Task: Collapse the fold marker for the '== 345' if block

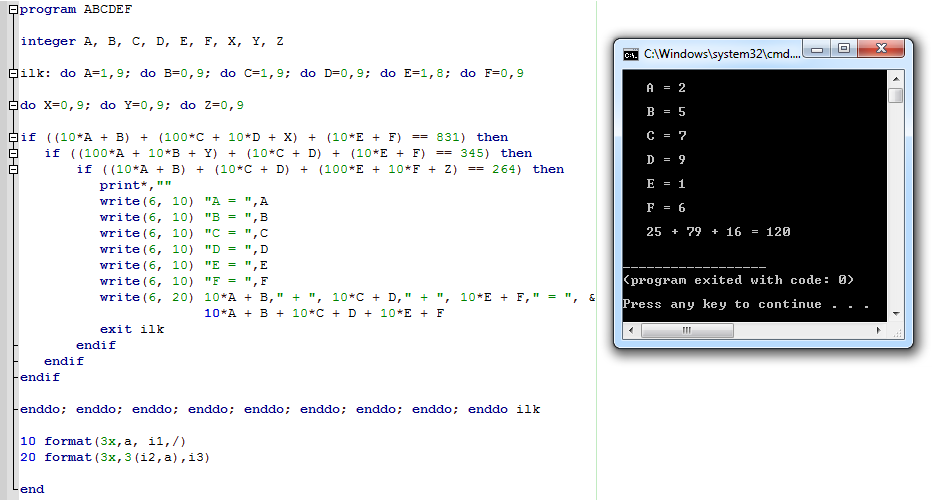Action: coord(13,154)
